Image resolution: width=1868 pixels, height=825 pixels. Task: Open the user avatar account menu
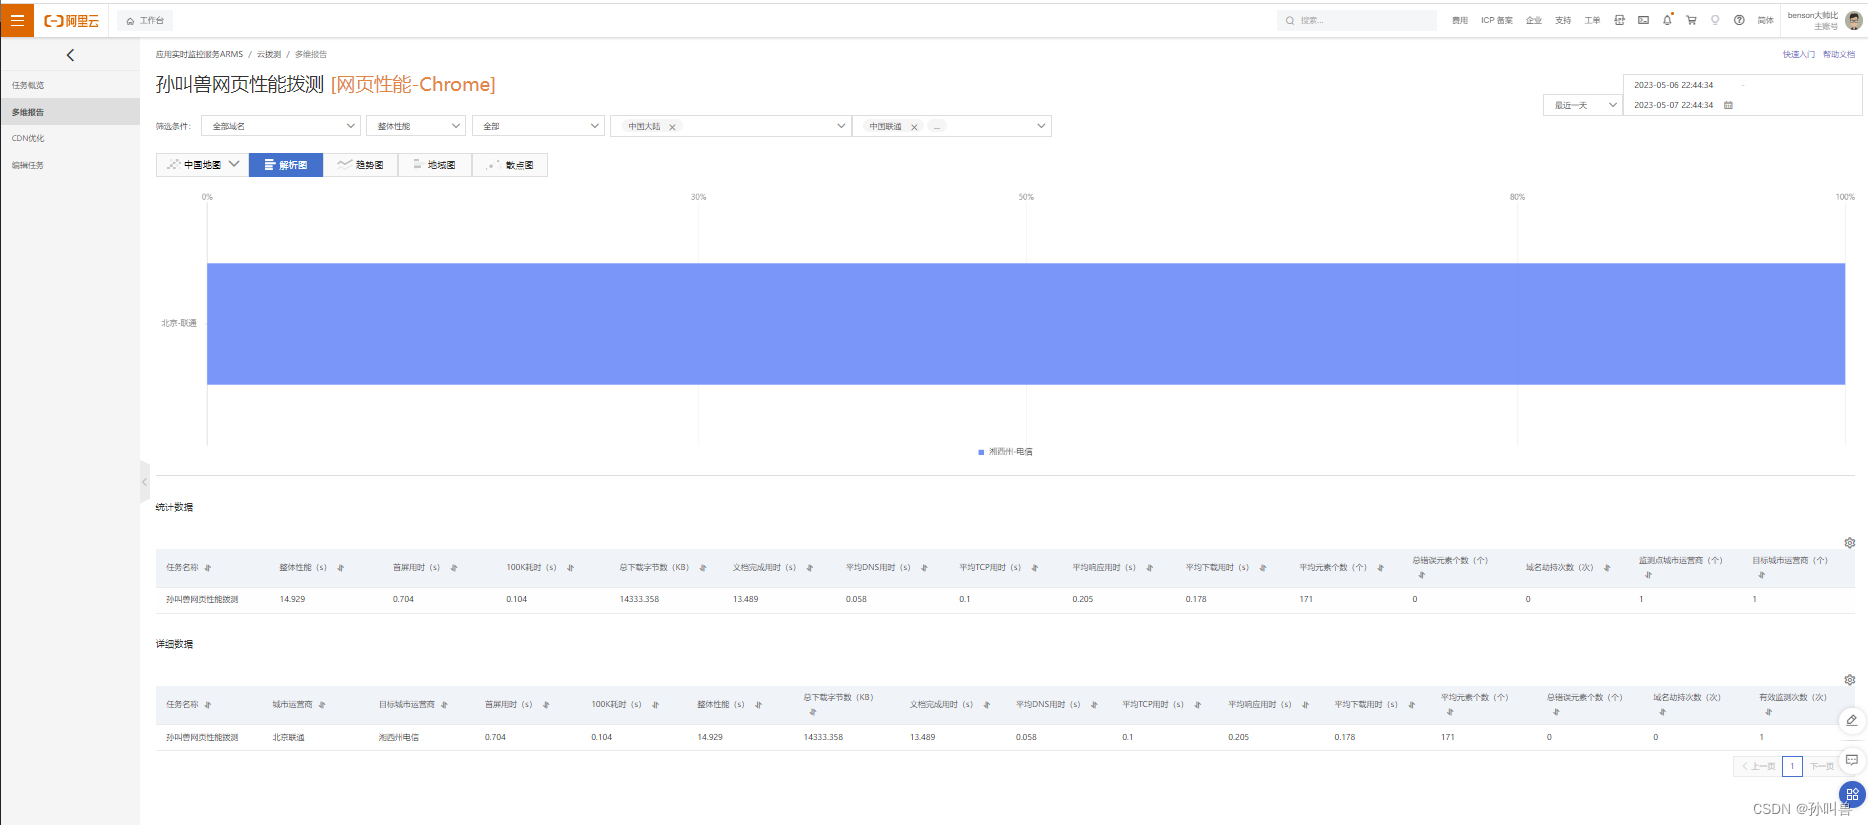coord(1853,21)
